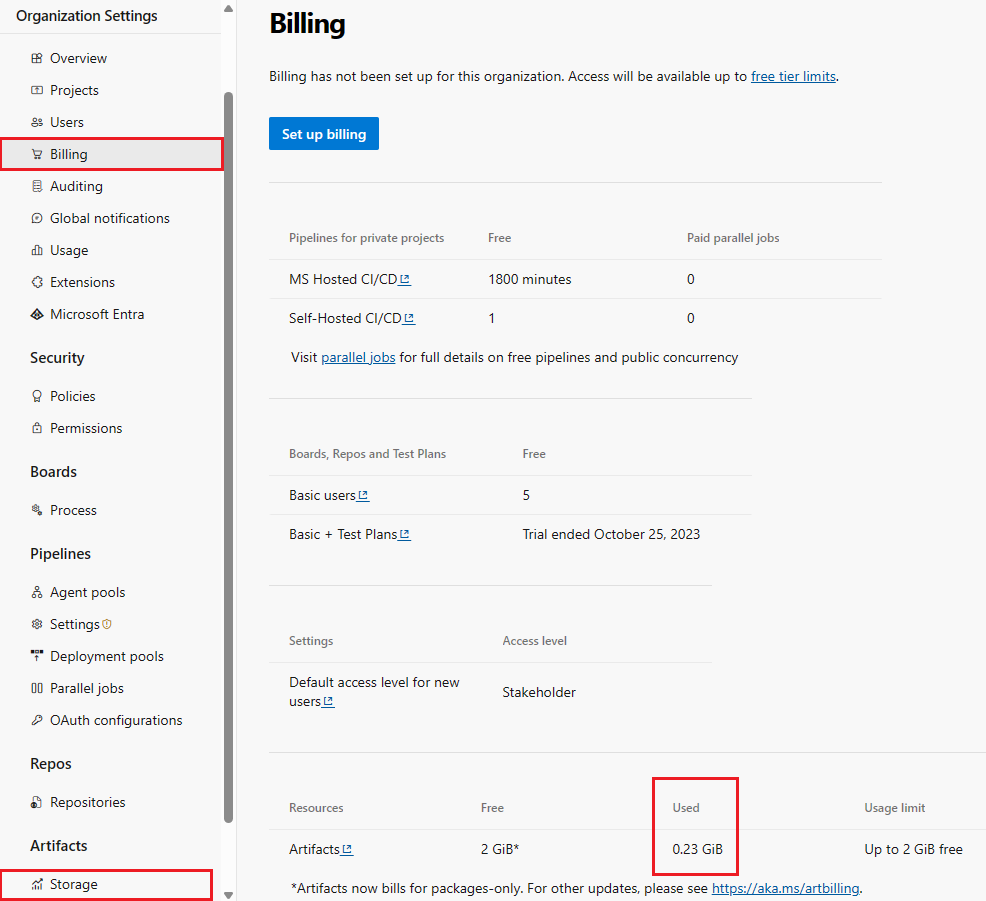Follow the parallel jobs link in the note

358,358
